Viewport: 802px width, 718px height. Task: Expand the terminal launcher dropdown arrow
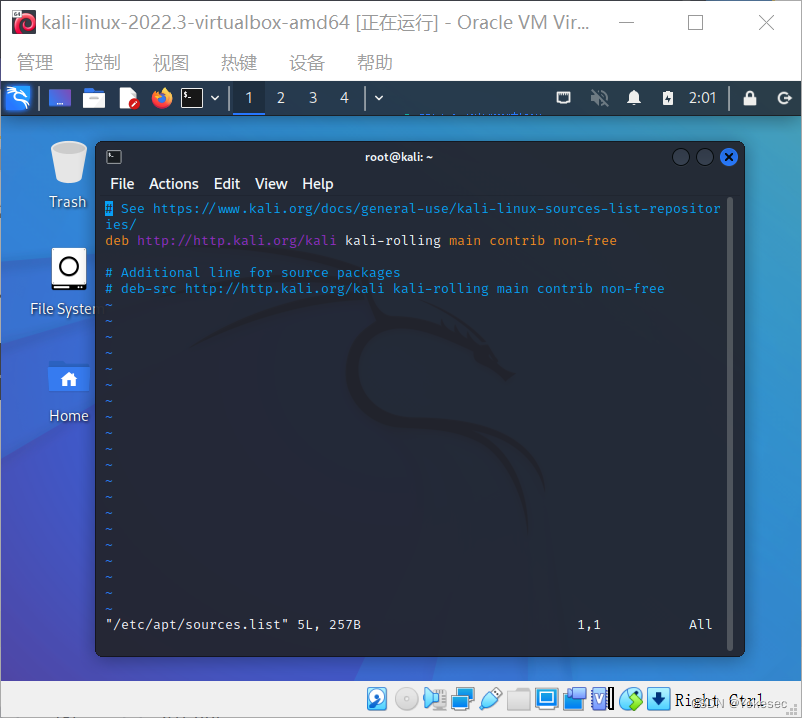tap(215, 98)
